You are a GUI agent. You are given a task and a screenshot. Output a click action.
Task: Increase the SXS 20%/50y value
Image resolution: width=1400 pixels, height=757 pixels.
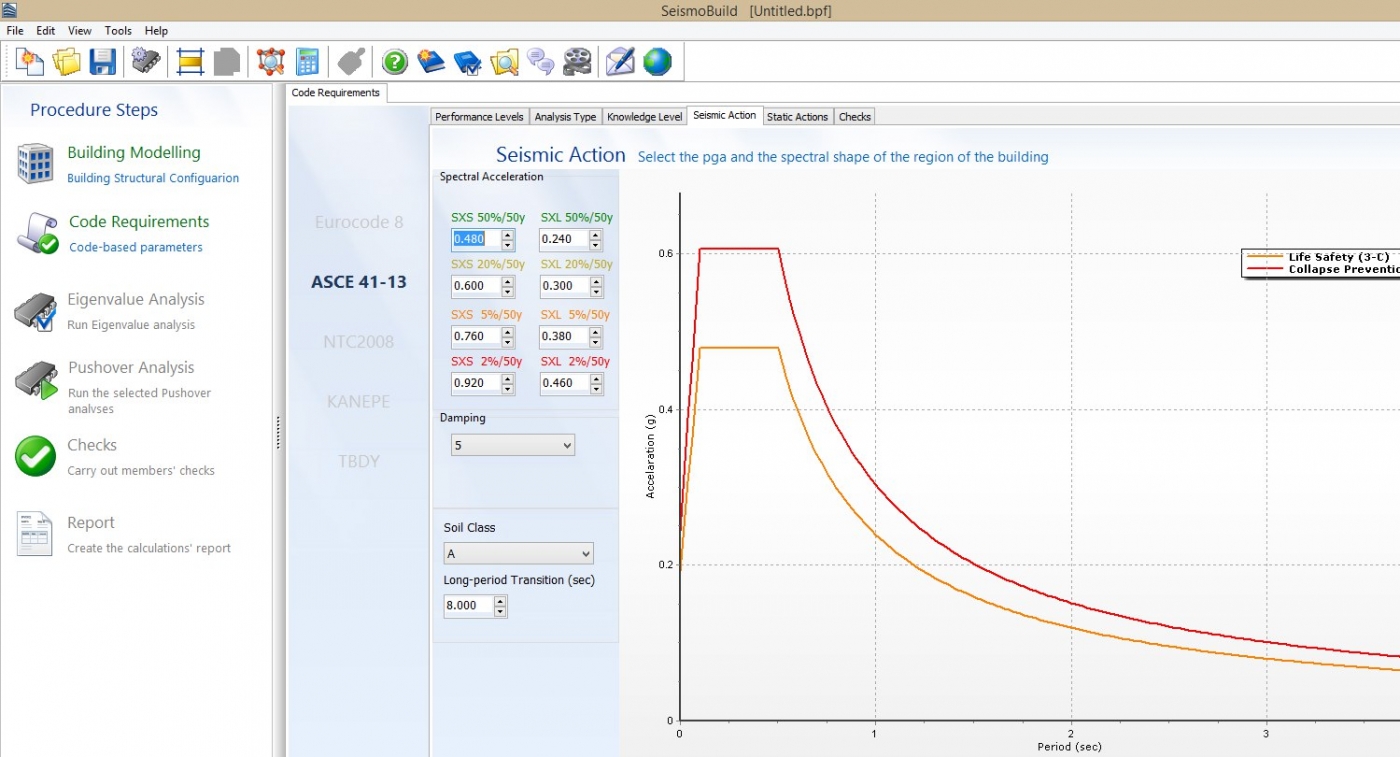[x=508, y=281]
